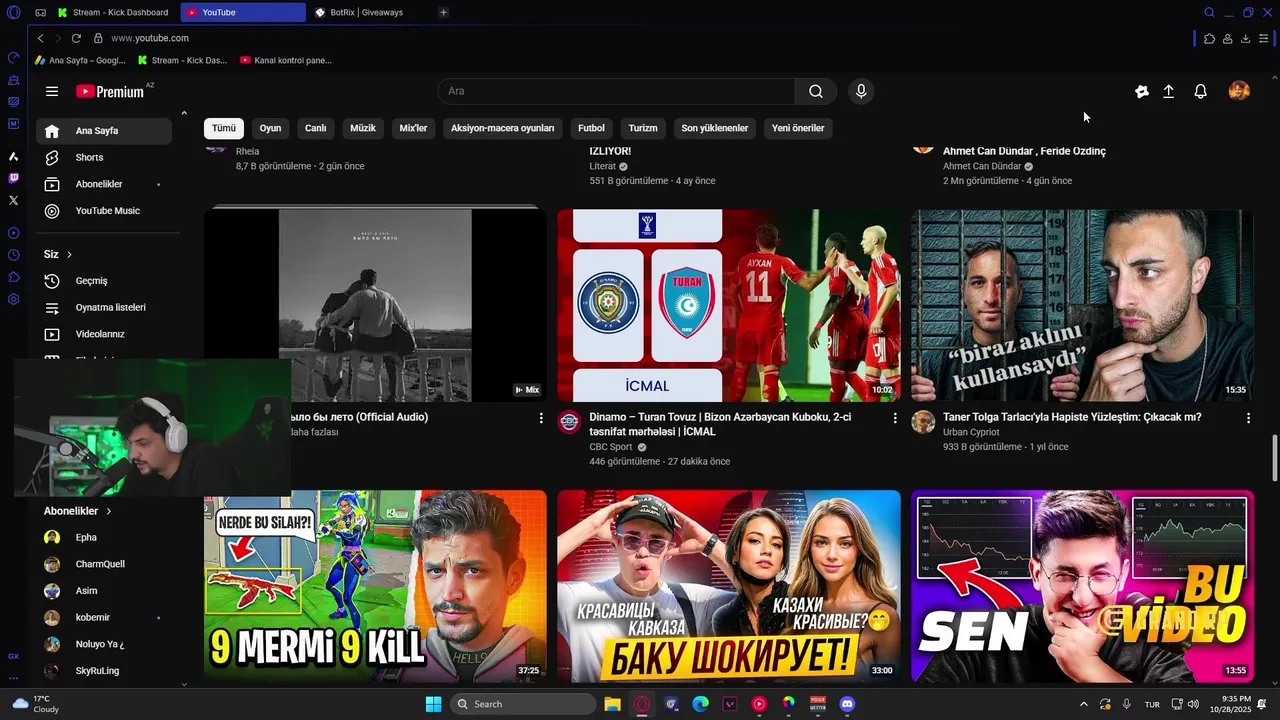
Task: Open Shorts from the sidebar
Action: [104, 157]
